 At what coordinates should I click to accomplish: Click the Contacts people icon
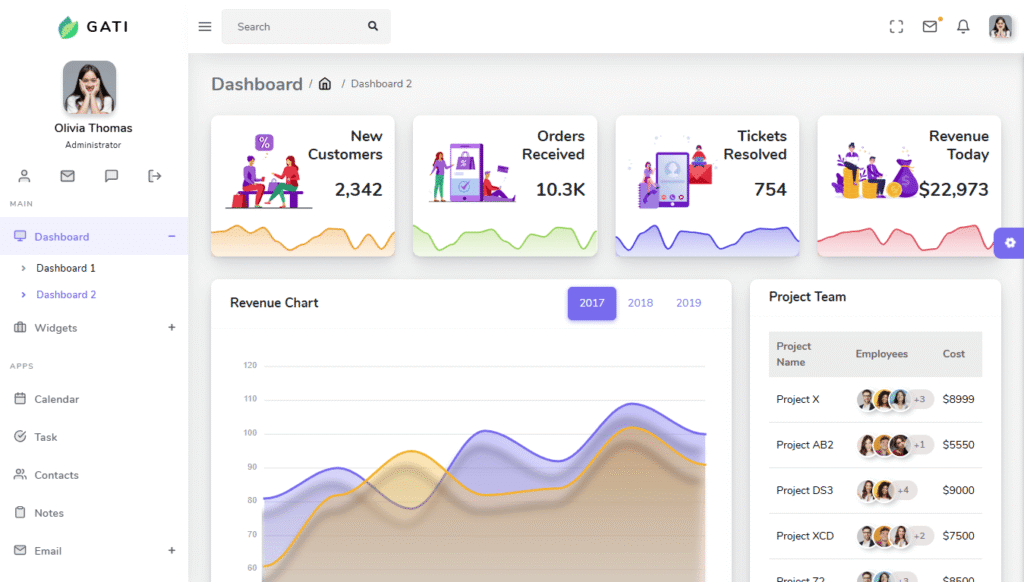point(20,474)
